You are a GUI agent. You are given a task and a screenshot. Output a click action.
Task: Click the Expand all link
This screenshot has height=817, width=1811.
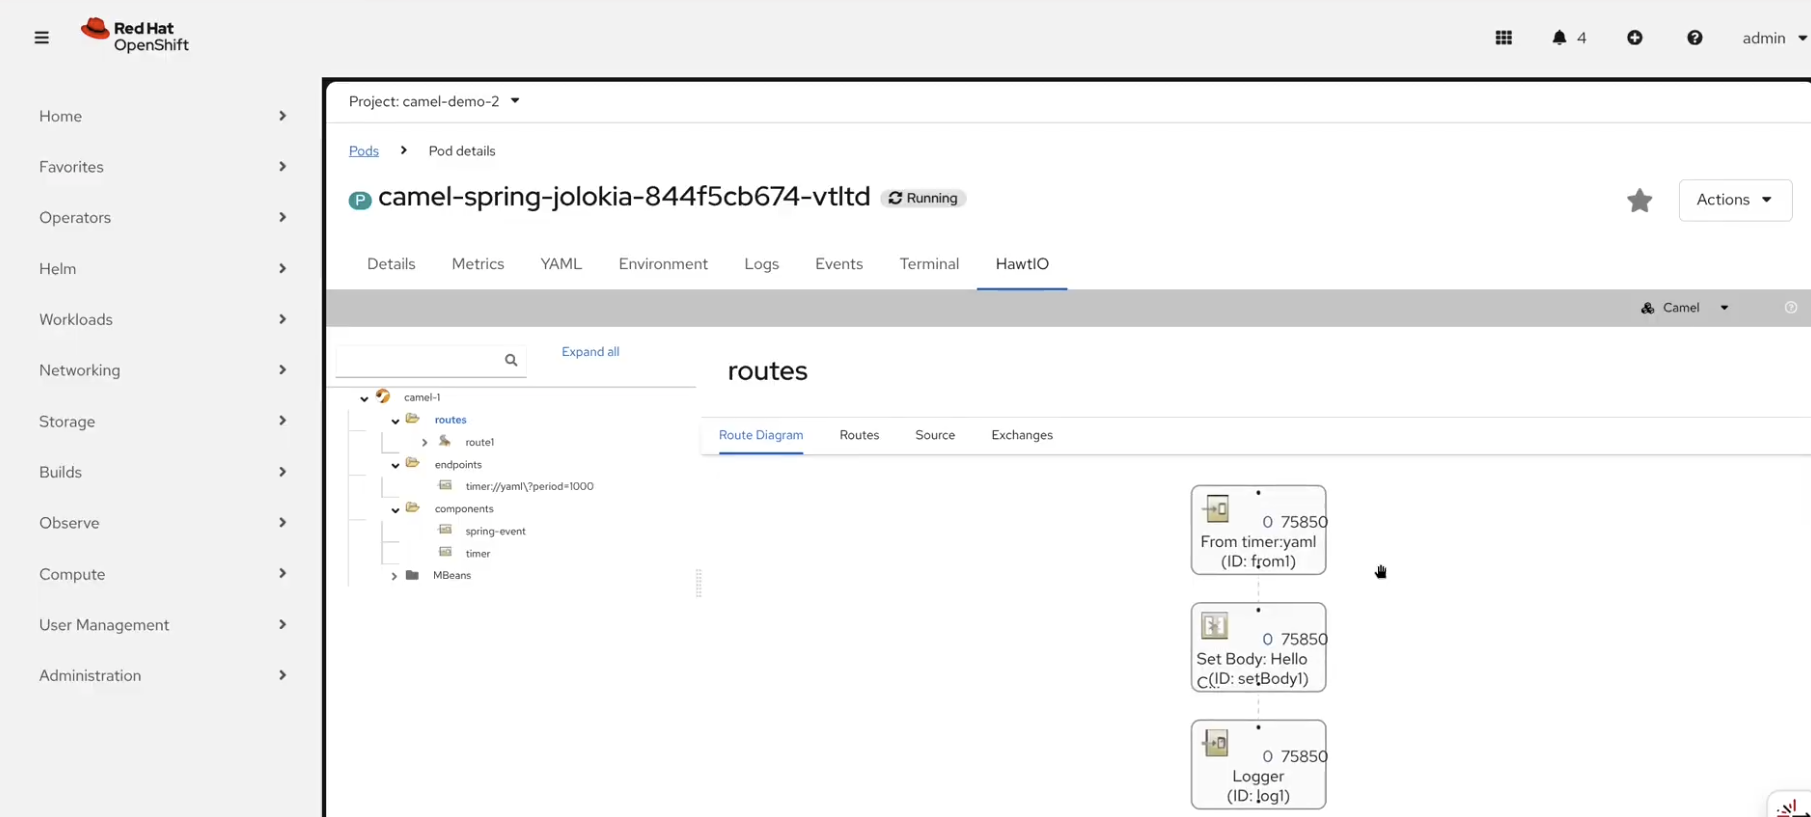[x=590, y=352]
